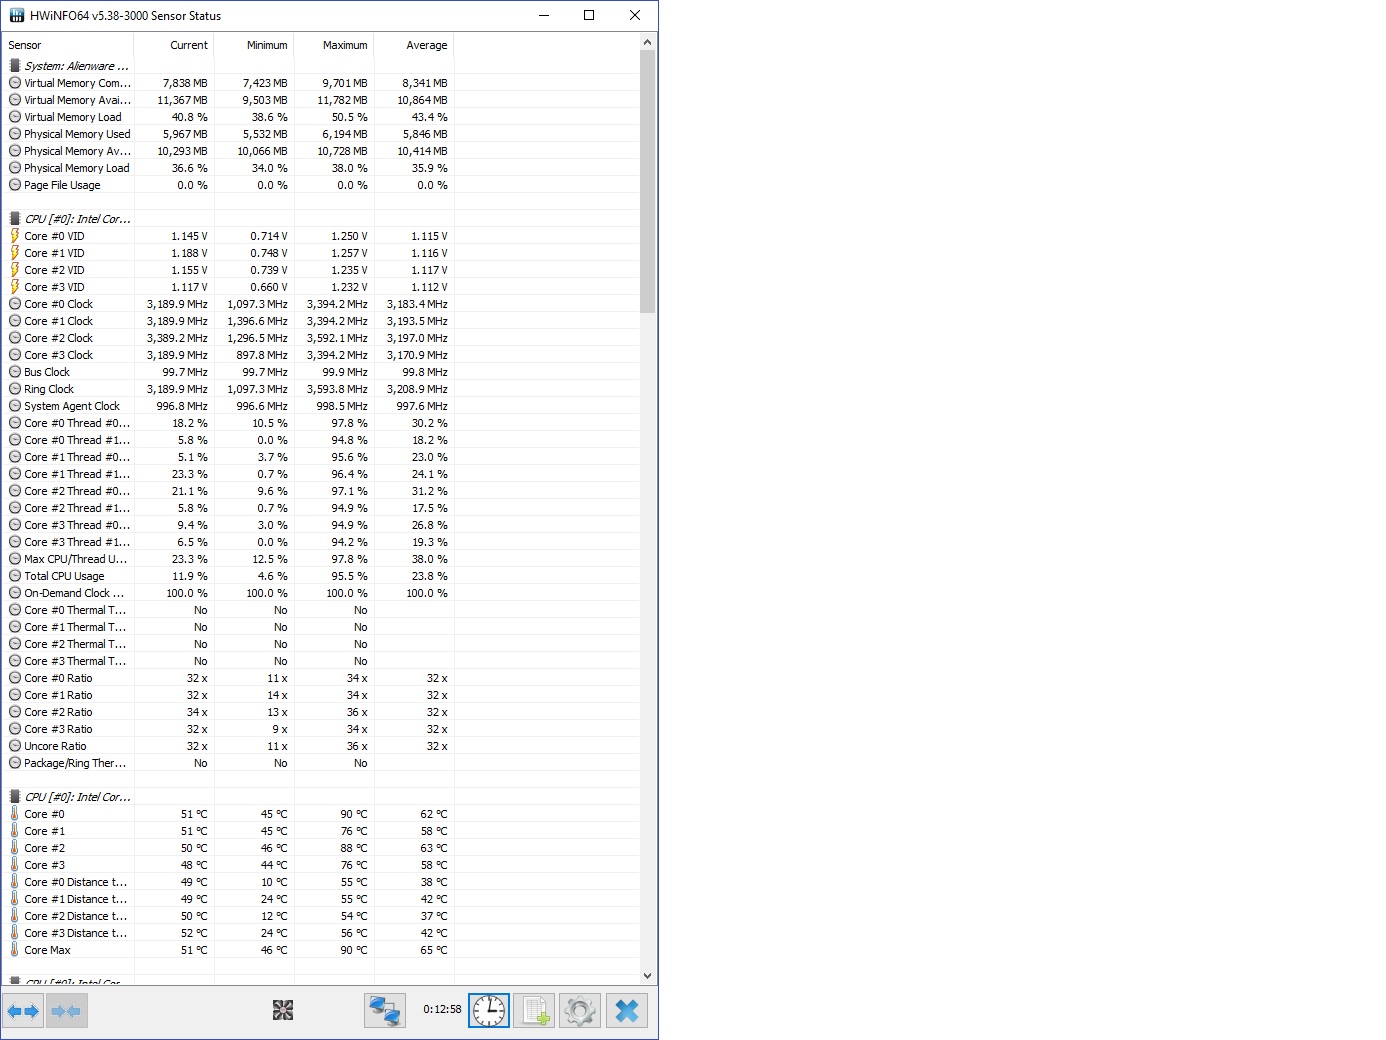Viewport: 1386px width, 1040px height.
Task: Click the vertical scrollbar thumb
Action: (647, 180)
